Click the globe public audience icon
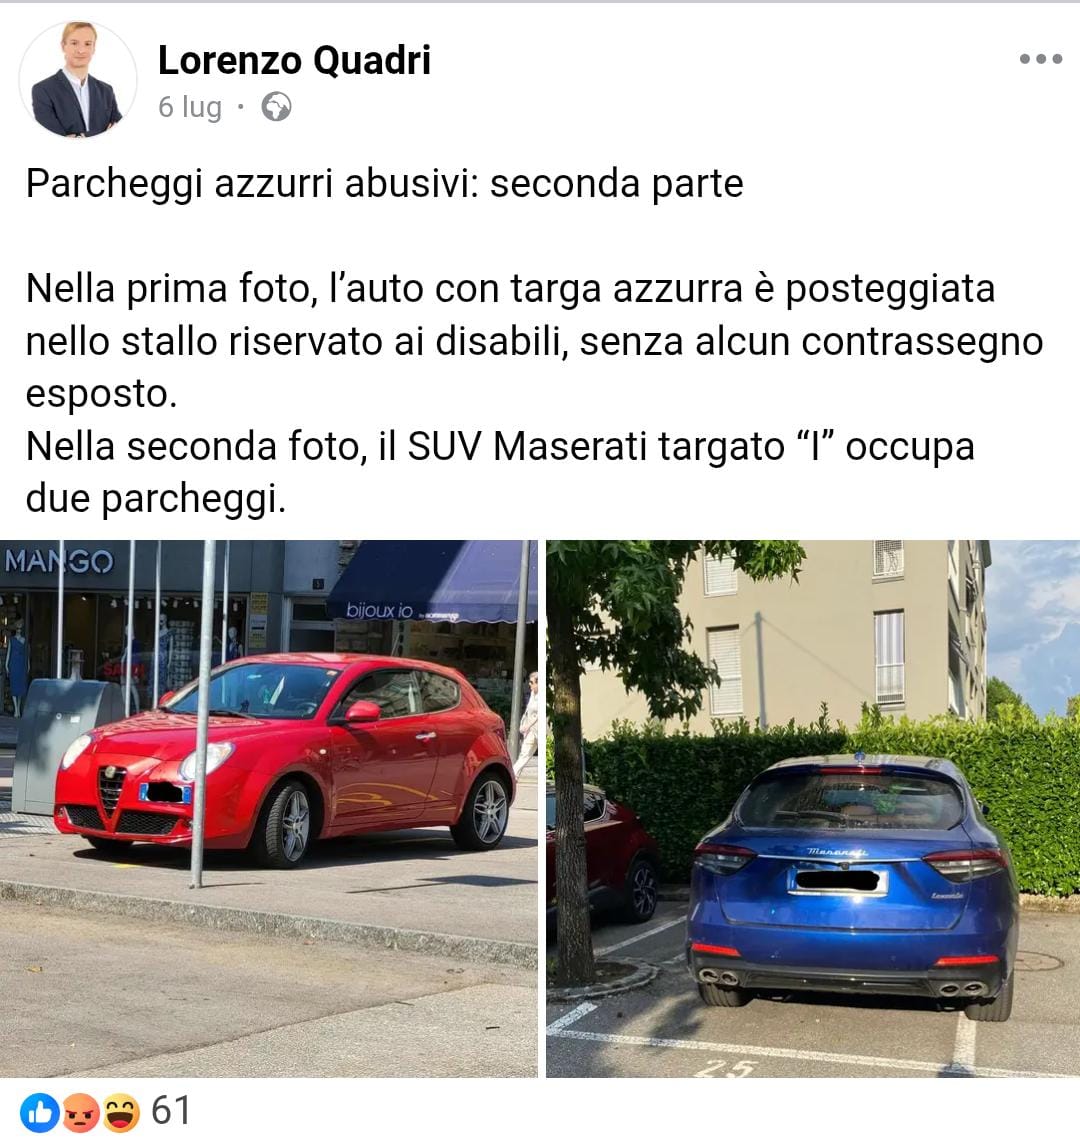1080x1143 pixels. 276,107
